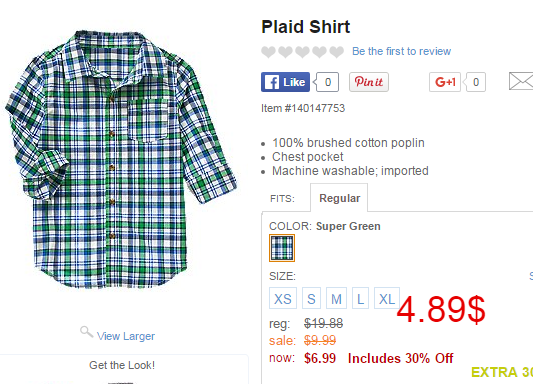Open the Be the first to review link

tap(401, 51)
